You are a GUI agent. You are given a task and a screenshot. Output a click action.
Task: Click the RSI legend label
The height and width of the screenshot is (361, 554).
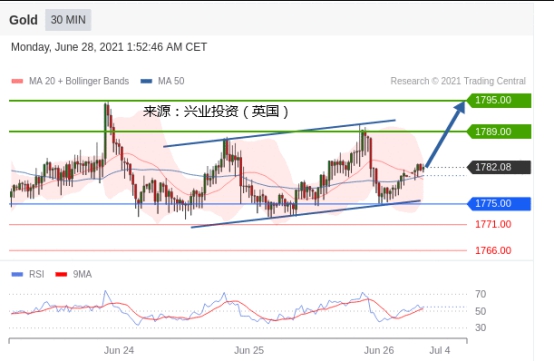[x=37, y=274]
